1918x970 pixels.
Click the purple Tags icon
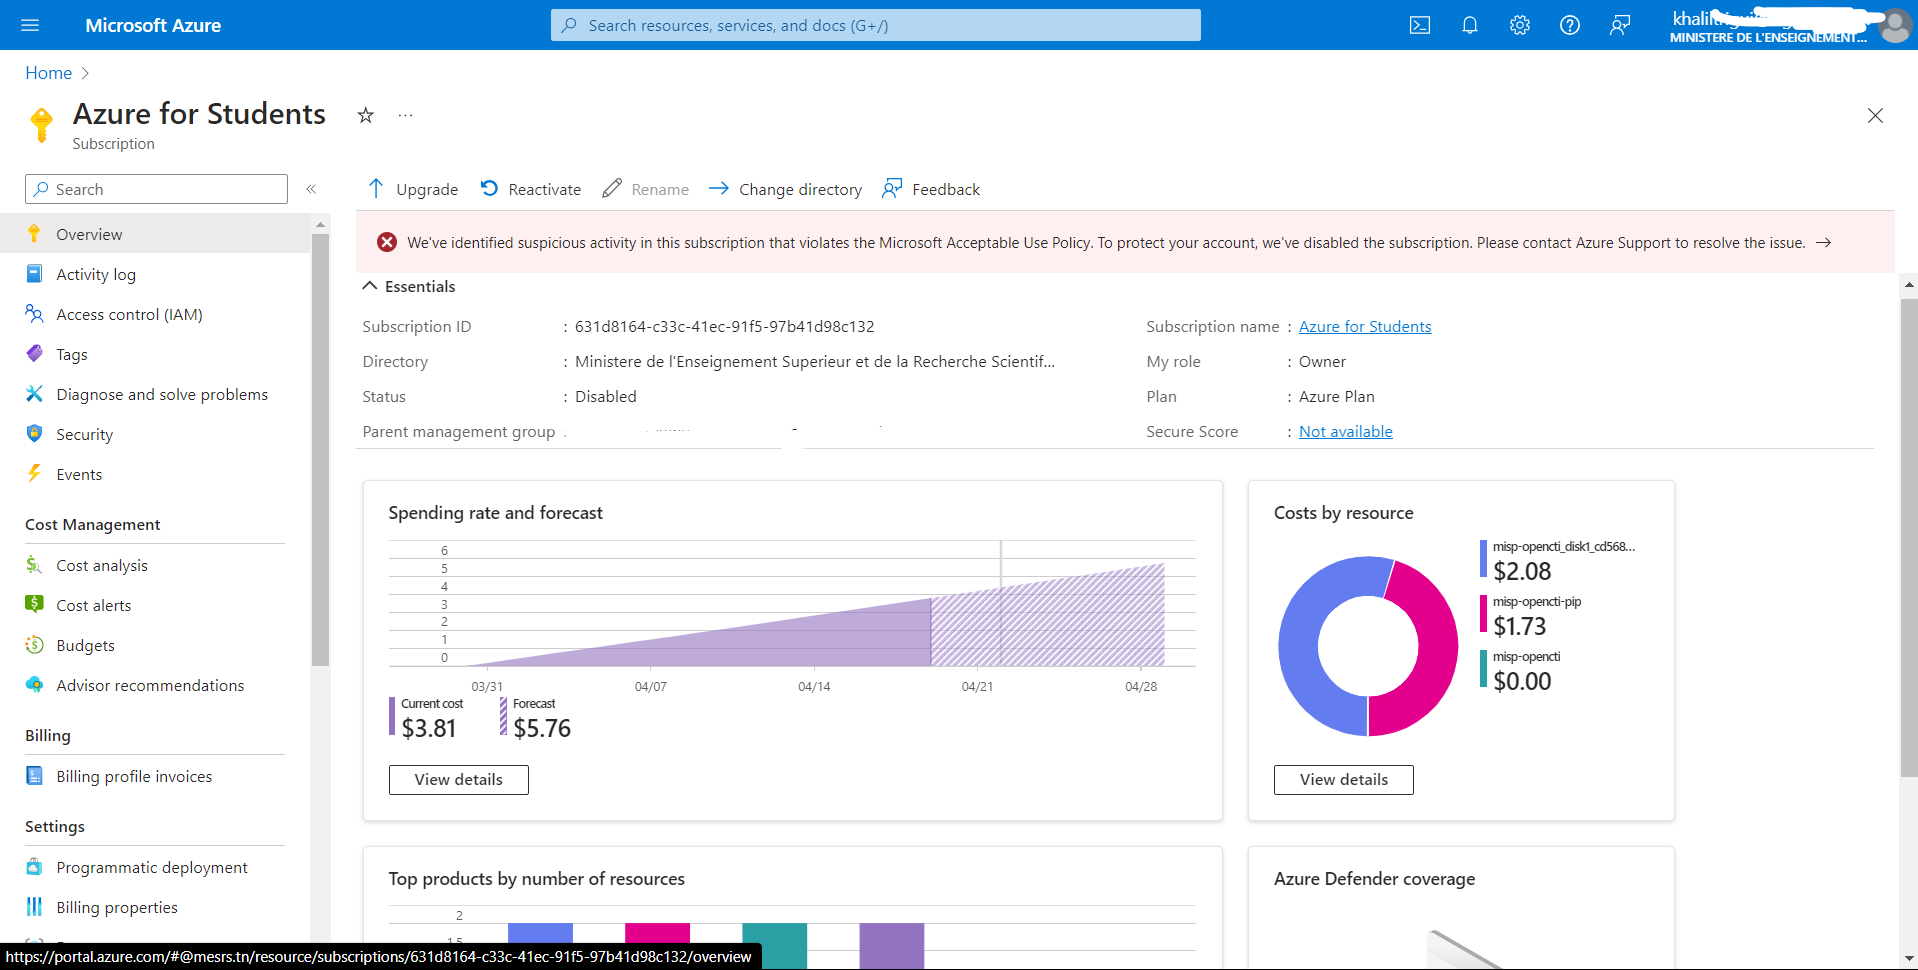click(34, 353)
